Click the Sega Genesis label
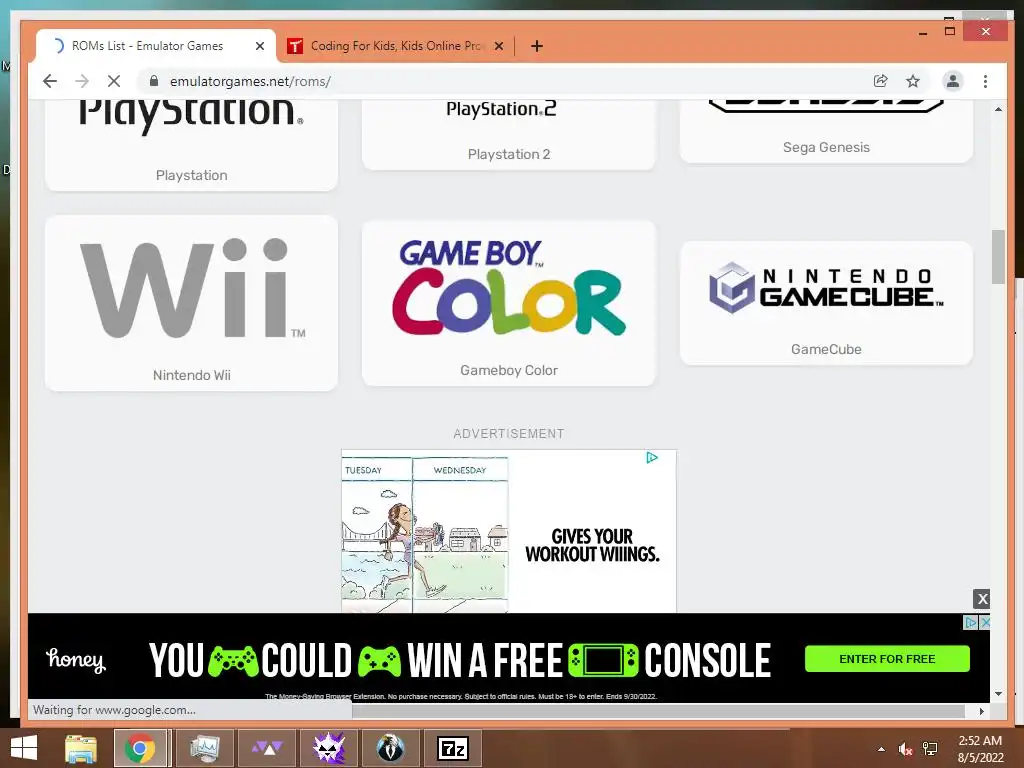This screenshot has height=768, width=1024. [826, 148]
